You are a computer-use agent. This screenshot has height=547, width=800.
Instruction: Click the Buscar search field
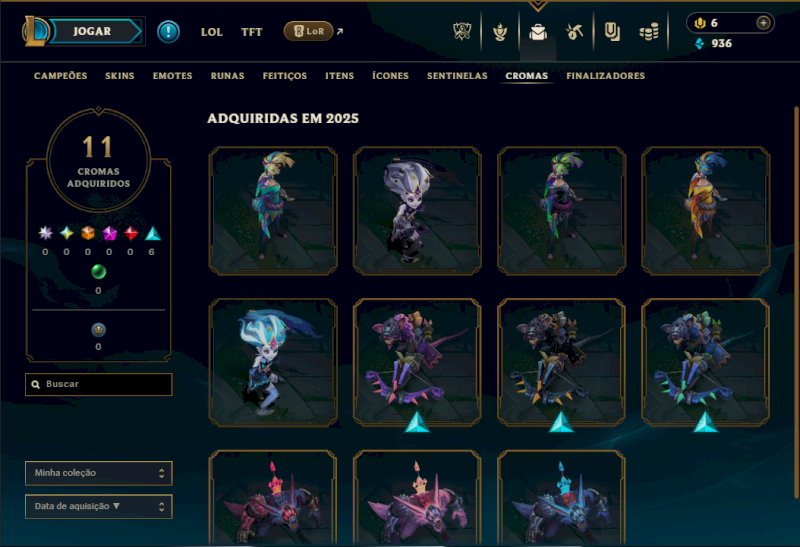click(x=98, y=384)
